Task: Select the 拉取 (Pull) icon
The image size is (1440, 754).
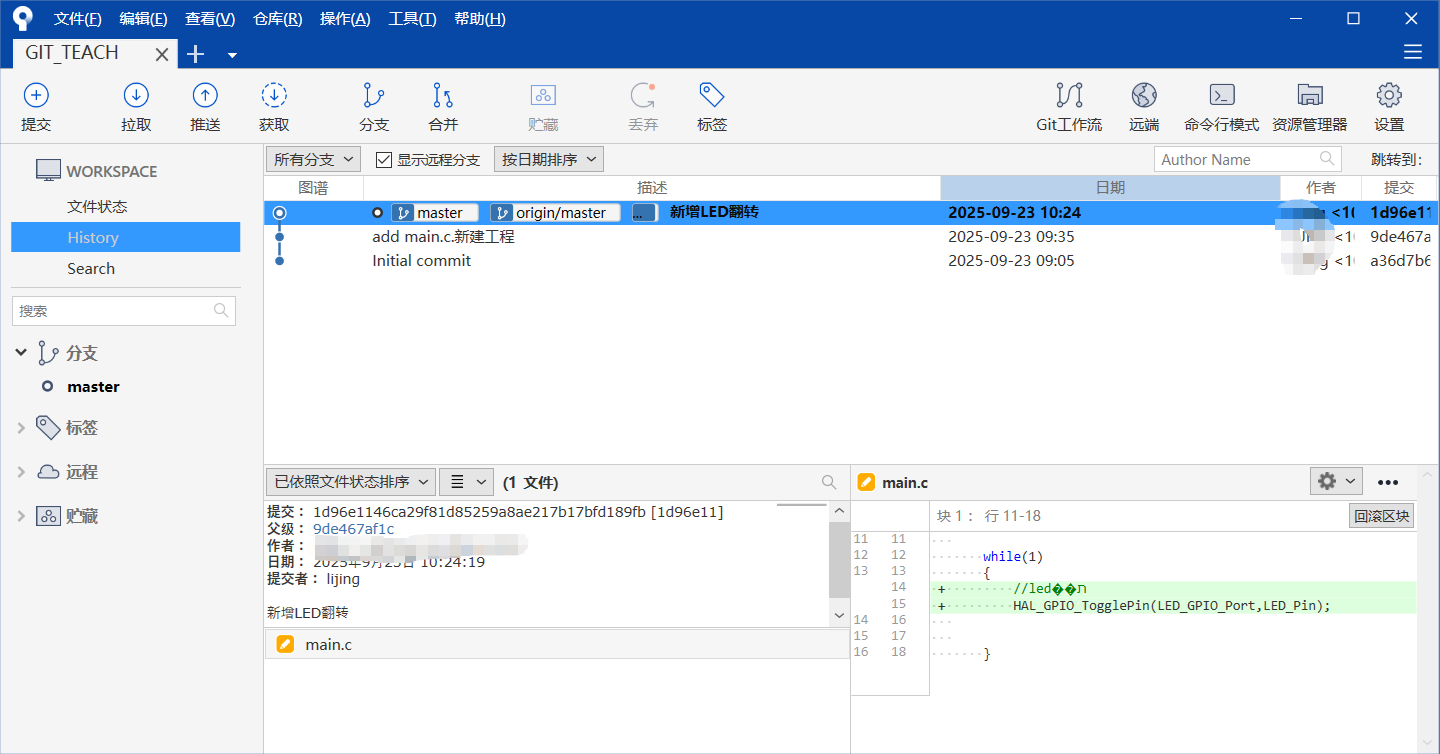Action: [x=136, y=105]
